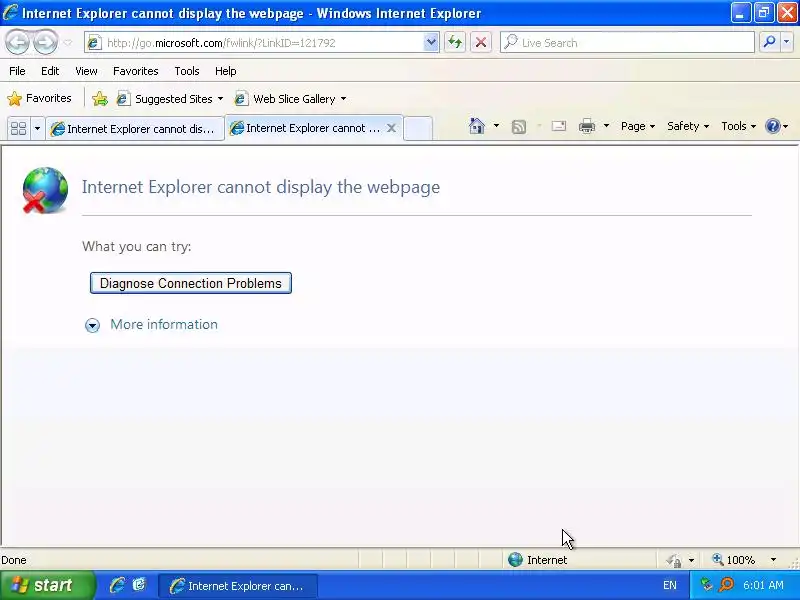The image size is (800, 600).
Task: Expand Suggested Sites dropdown arrow
Action: 220,99
